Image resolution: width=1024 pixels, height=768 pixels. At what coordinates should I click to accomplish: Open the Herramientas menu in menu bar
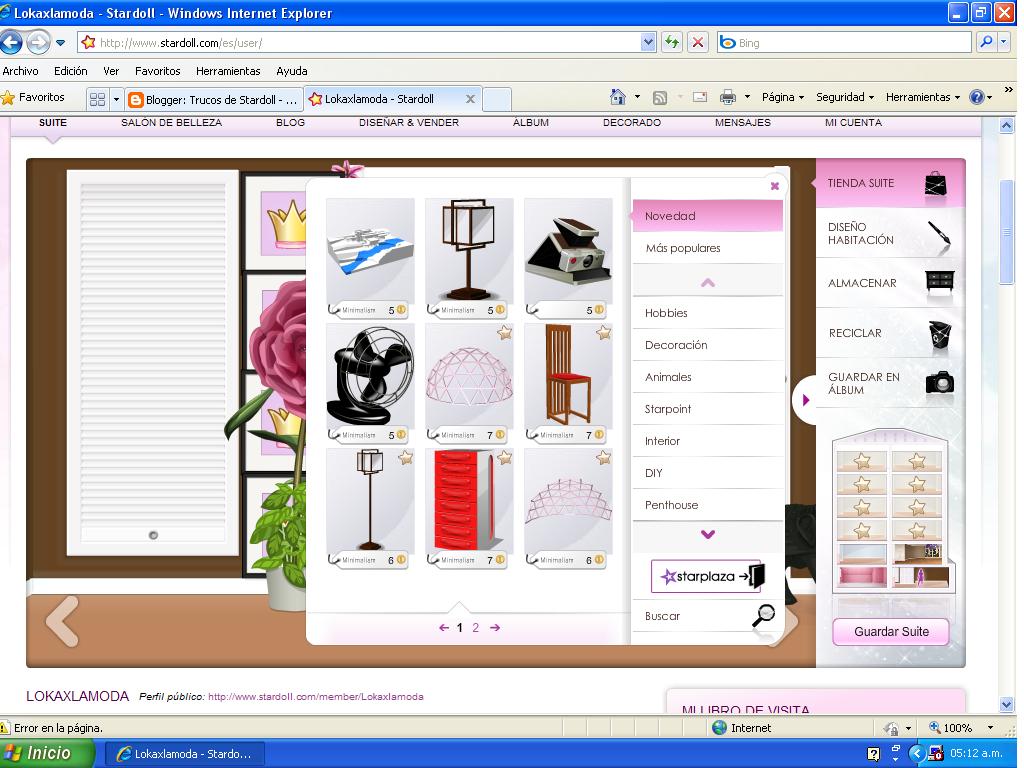coord(228,71)
